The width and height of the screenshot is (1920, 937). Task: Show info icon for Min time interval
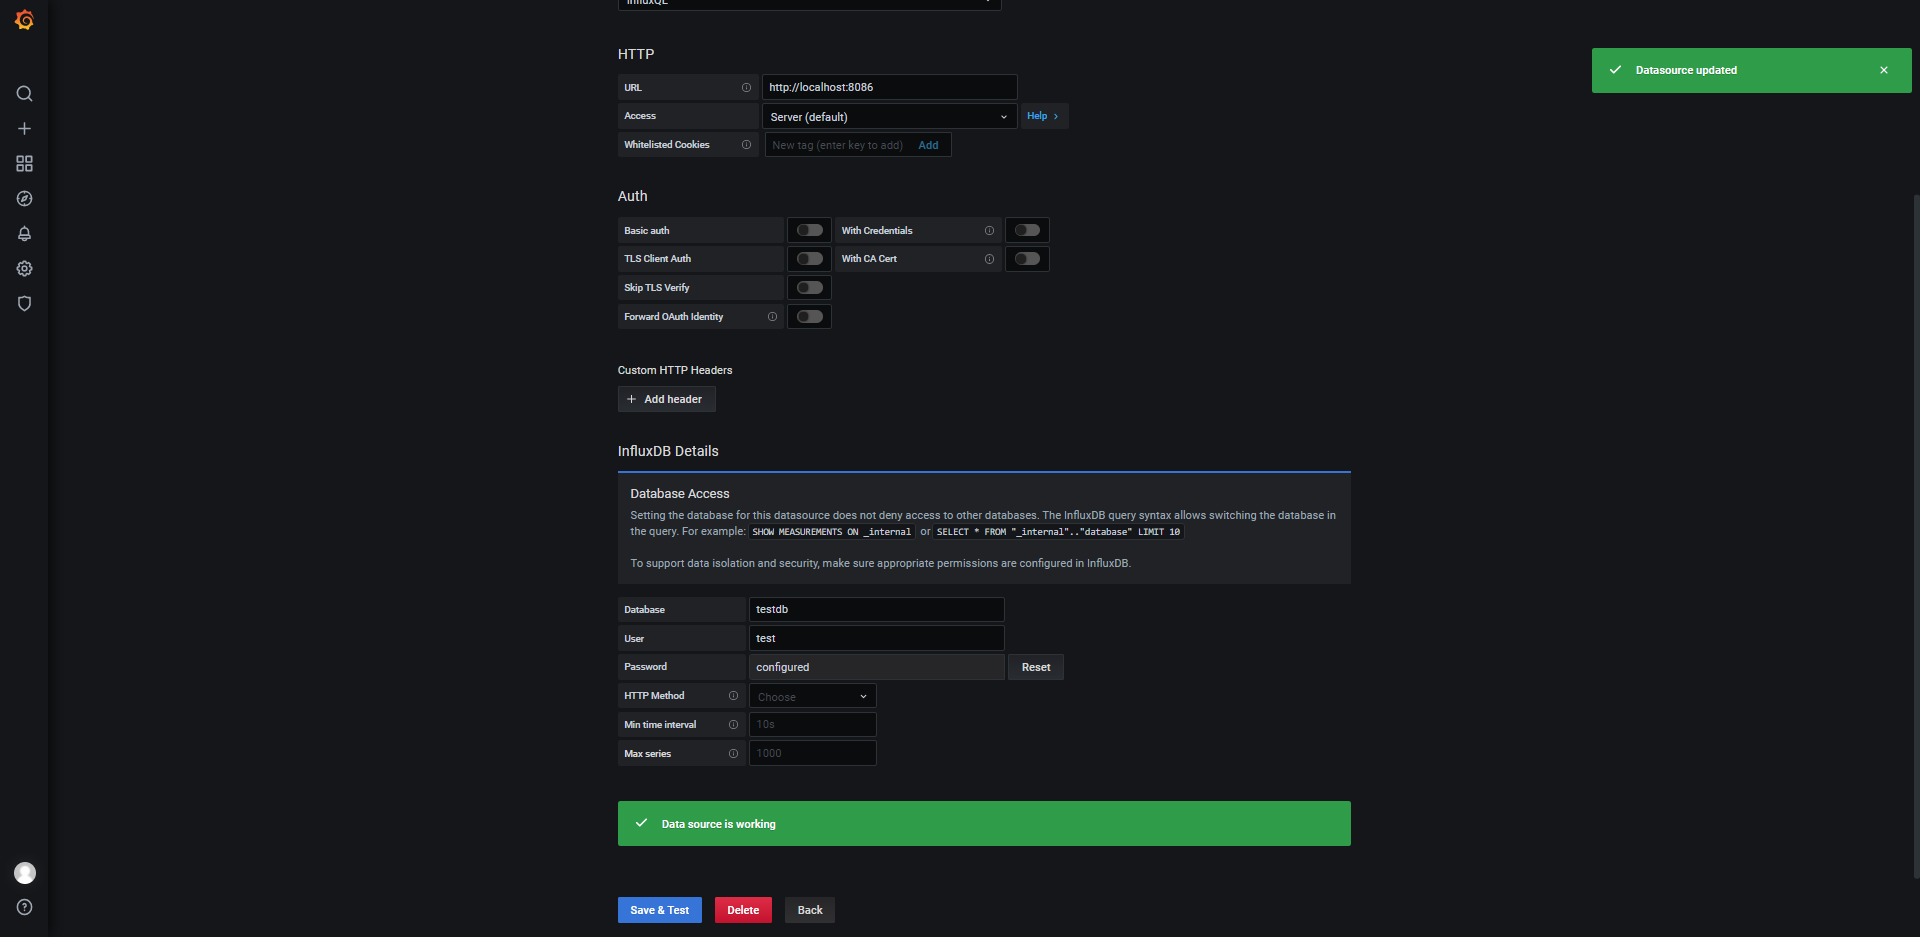tap(733, 725)
